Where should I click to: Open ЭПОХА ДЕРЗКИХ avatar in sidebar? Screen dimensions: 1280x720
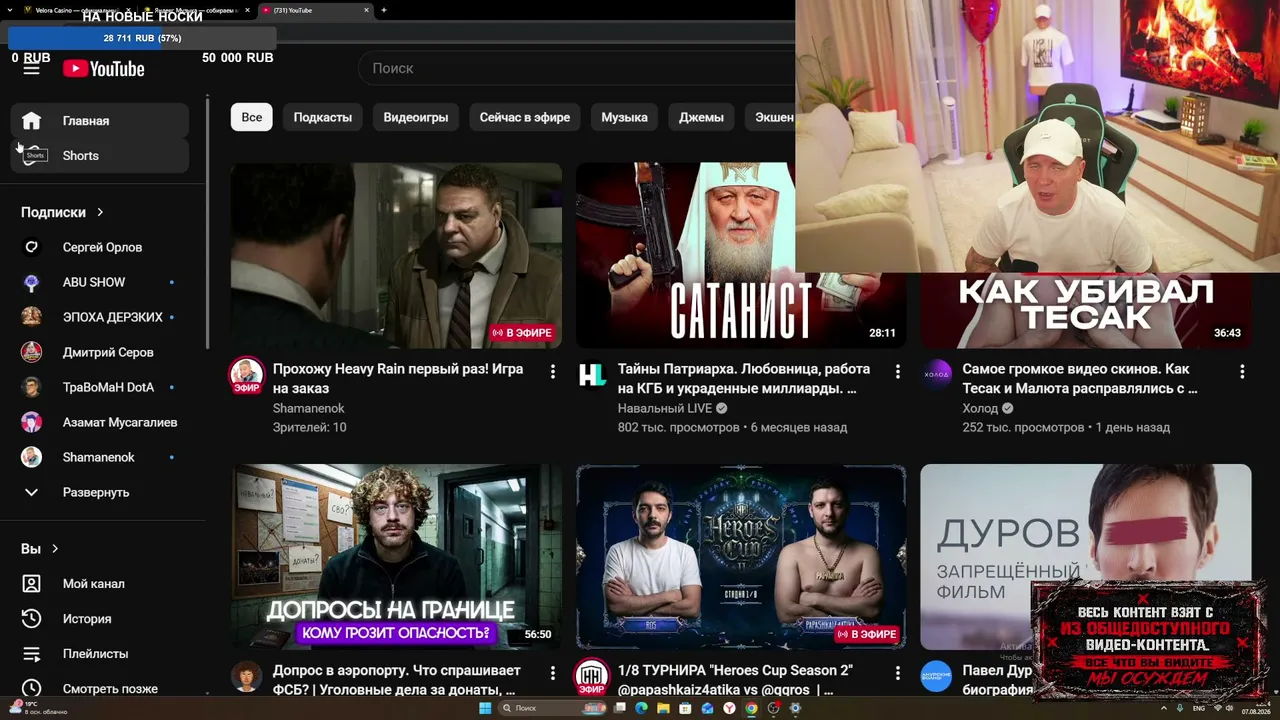point(32,317)
